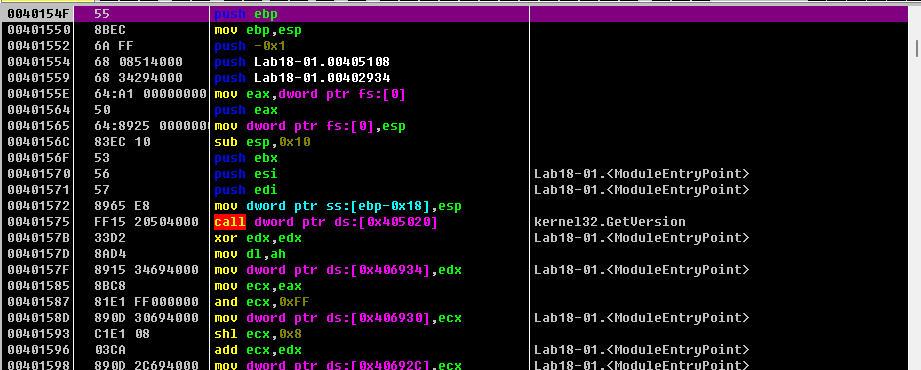The width and height of the screenshot is (921, 370).
Task: Click the 'mov ecx,eax' instruction
Action: (x=258, y=286)
